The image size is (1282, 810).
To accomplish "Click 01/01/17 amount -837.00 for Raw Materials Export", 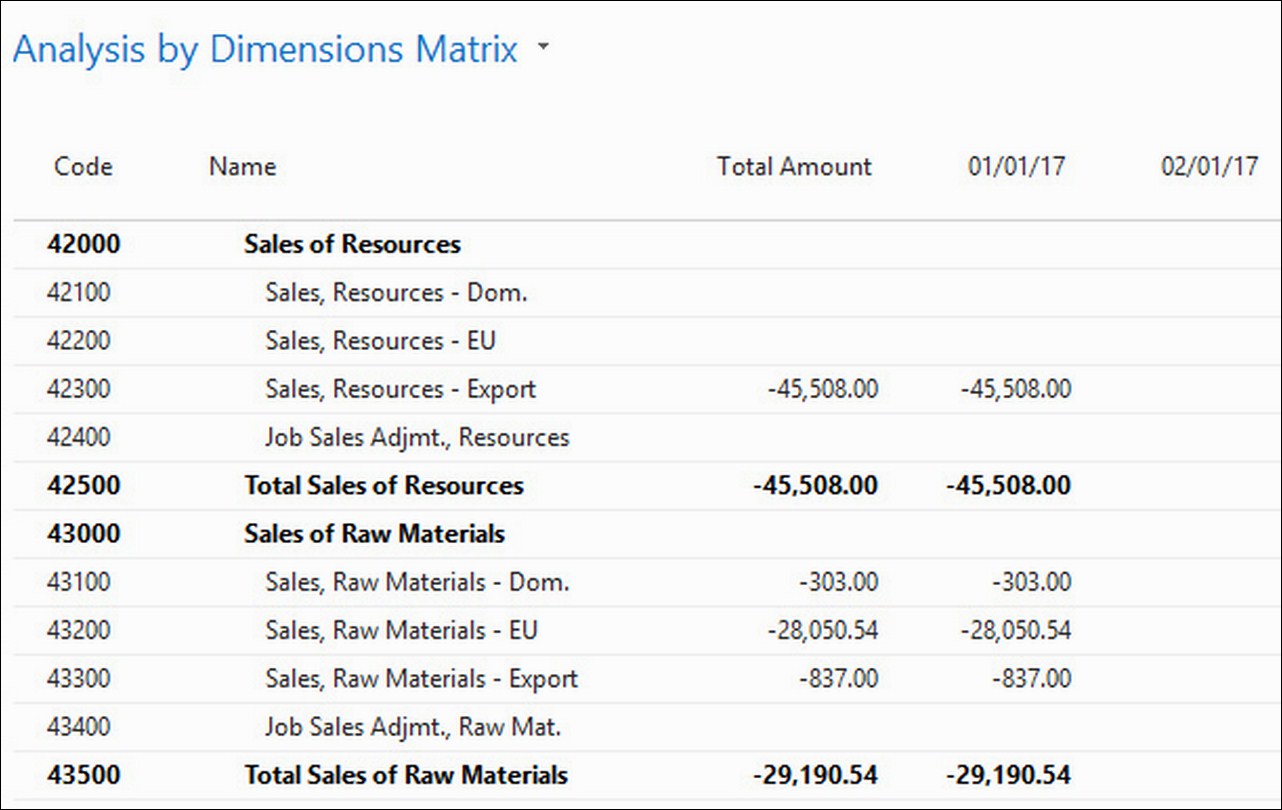I will pos(1032,678).
